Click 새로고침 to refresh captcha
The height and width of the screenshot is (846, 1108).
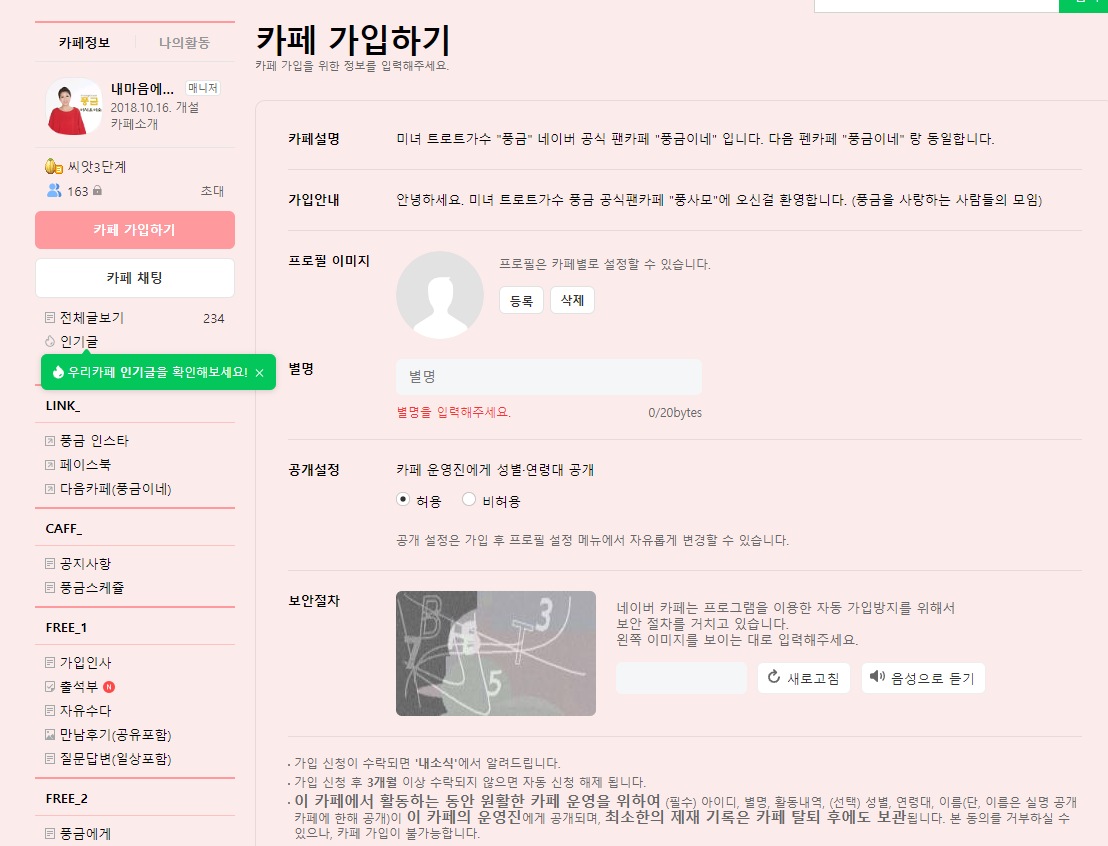coord(804,678)
